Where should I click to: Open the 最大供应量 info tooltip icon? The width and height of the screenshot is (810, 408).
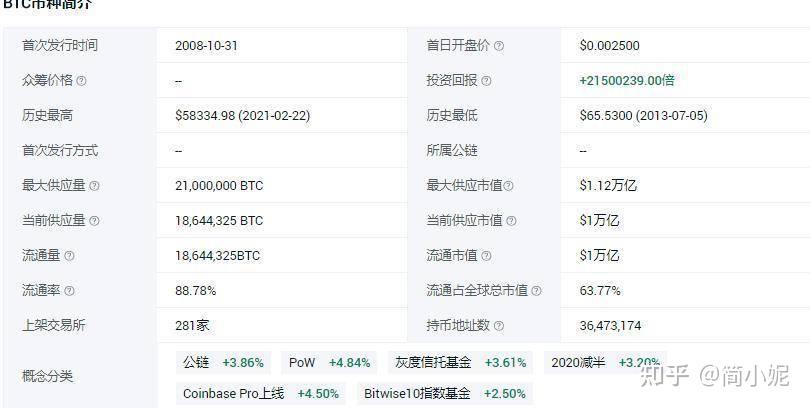94,186
